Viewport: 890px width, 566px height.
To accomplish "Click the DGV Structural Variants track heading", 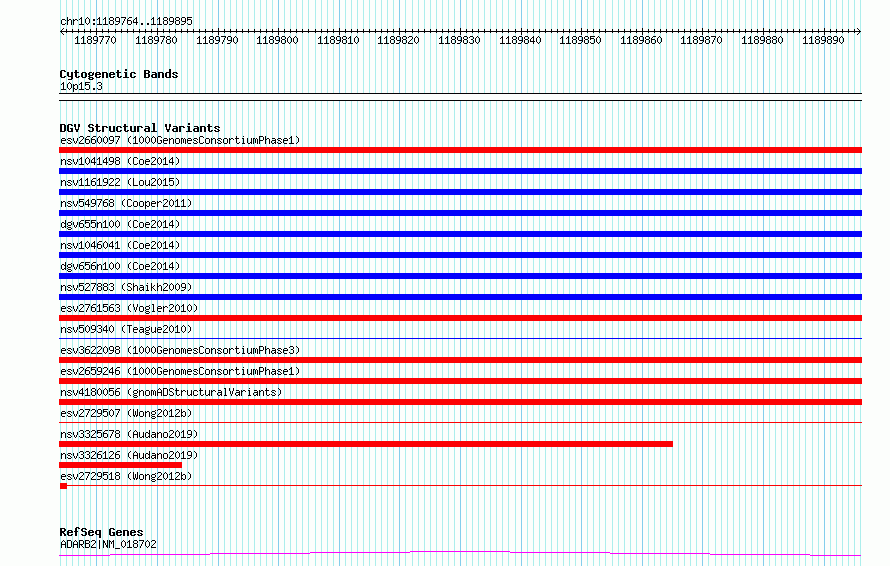I will (x=140, y=128).
